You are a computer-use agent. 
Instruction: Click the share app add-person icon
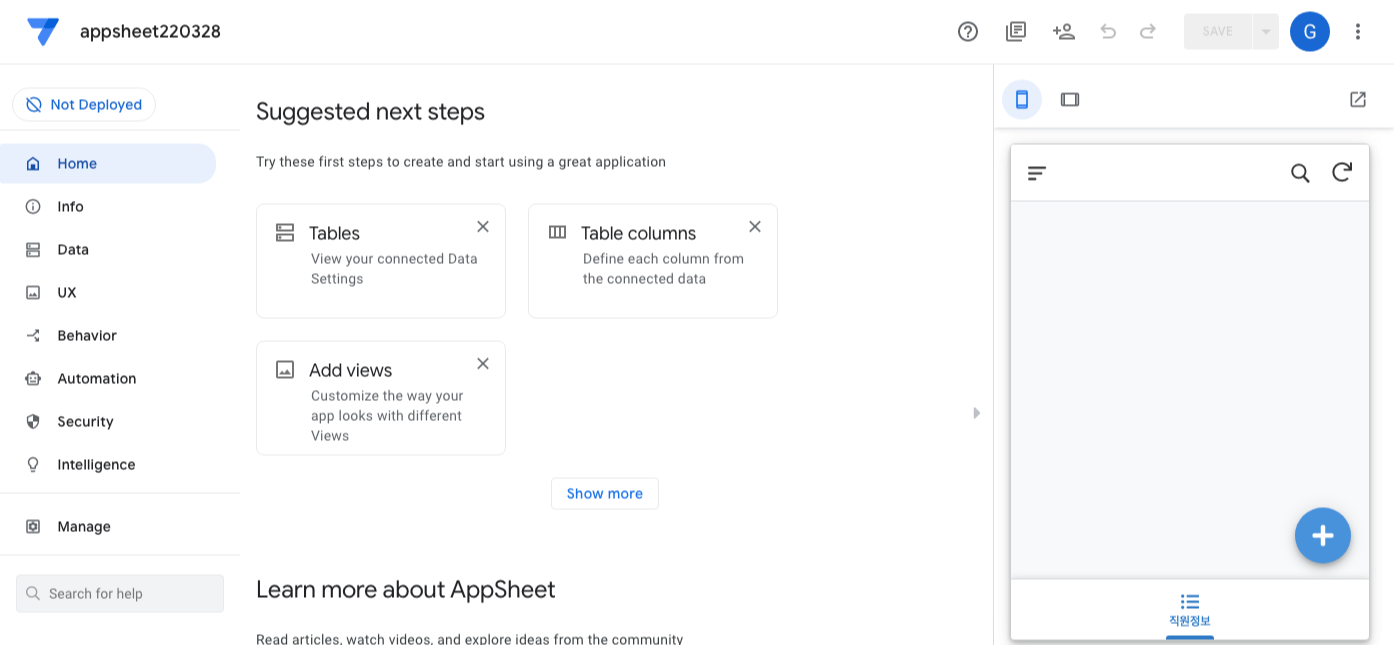(x=1064, y=31)
